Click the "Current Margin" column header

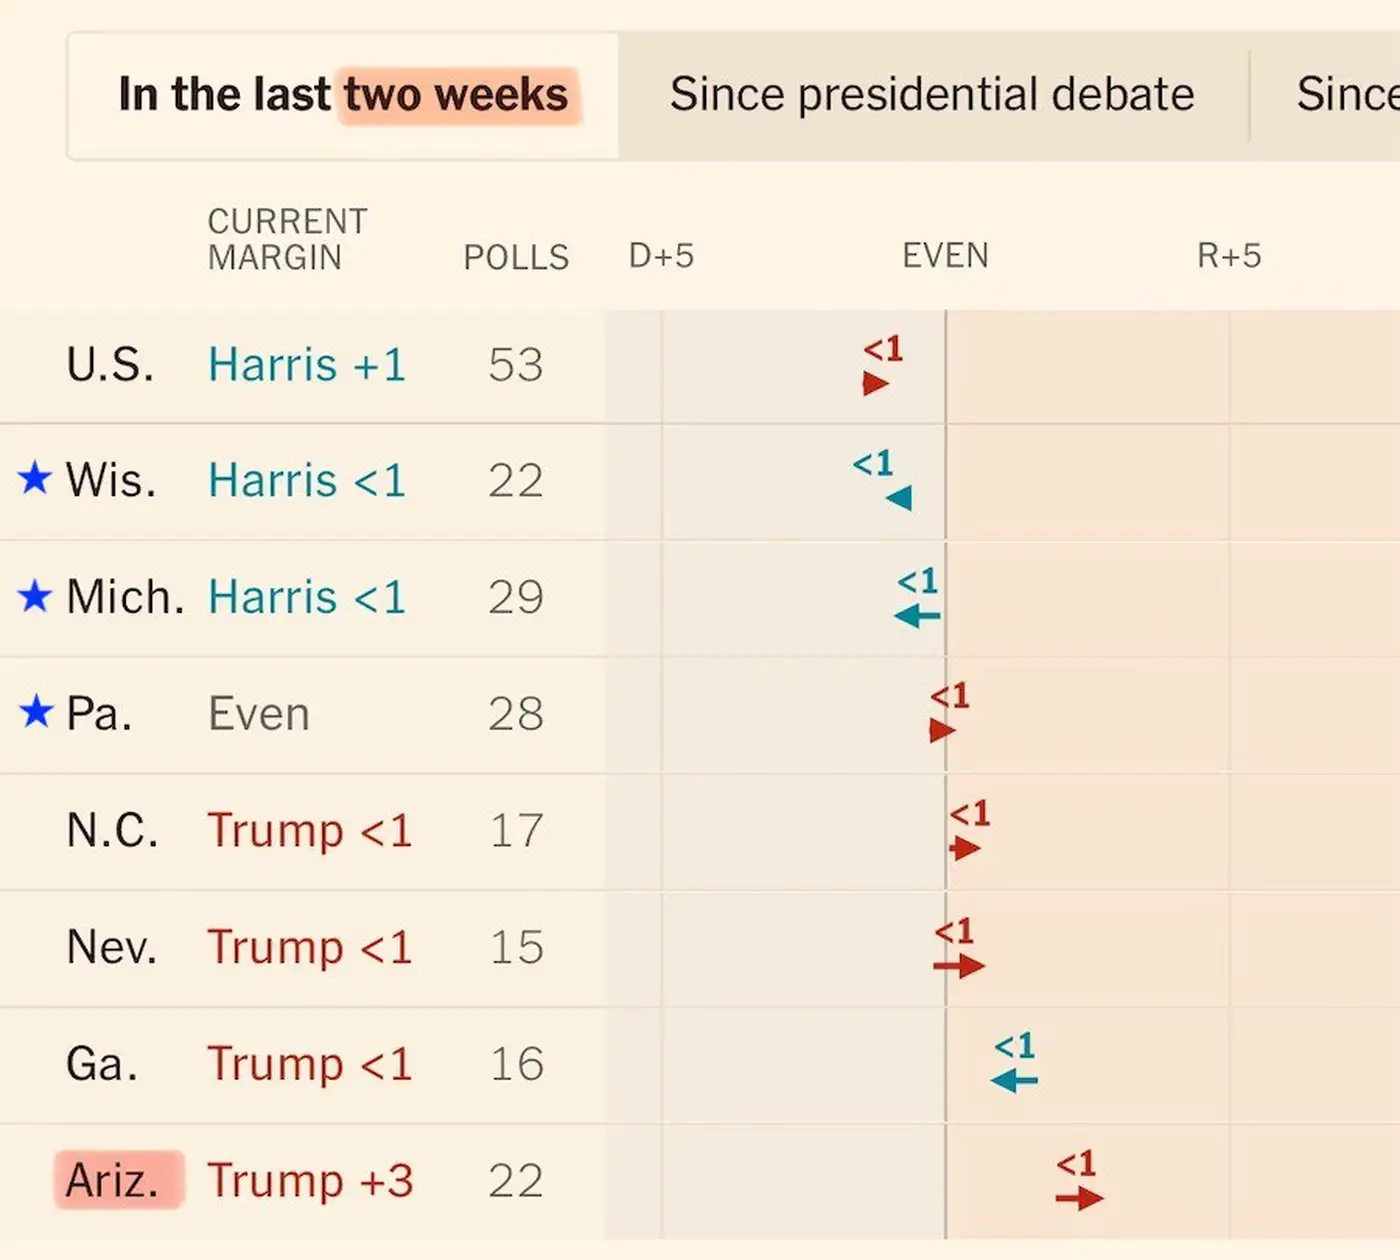click(x=287, y=239)
